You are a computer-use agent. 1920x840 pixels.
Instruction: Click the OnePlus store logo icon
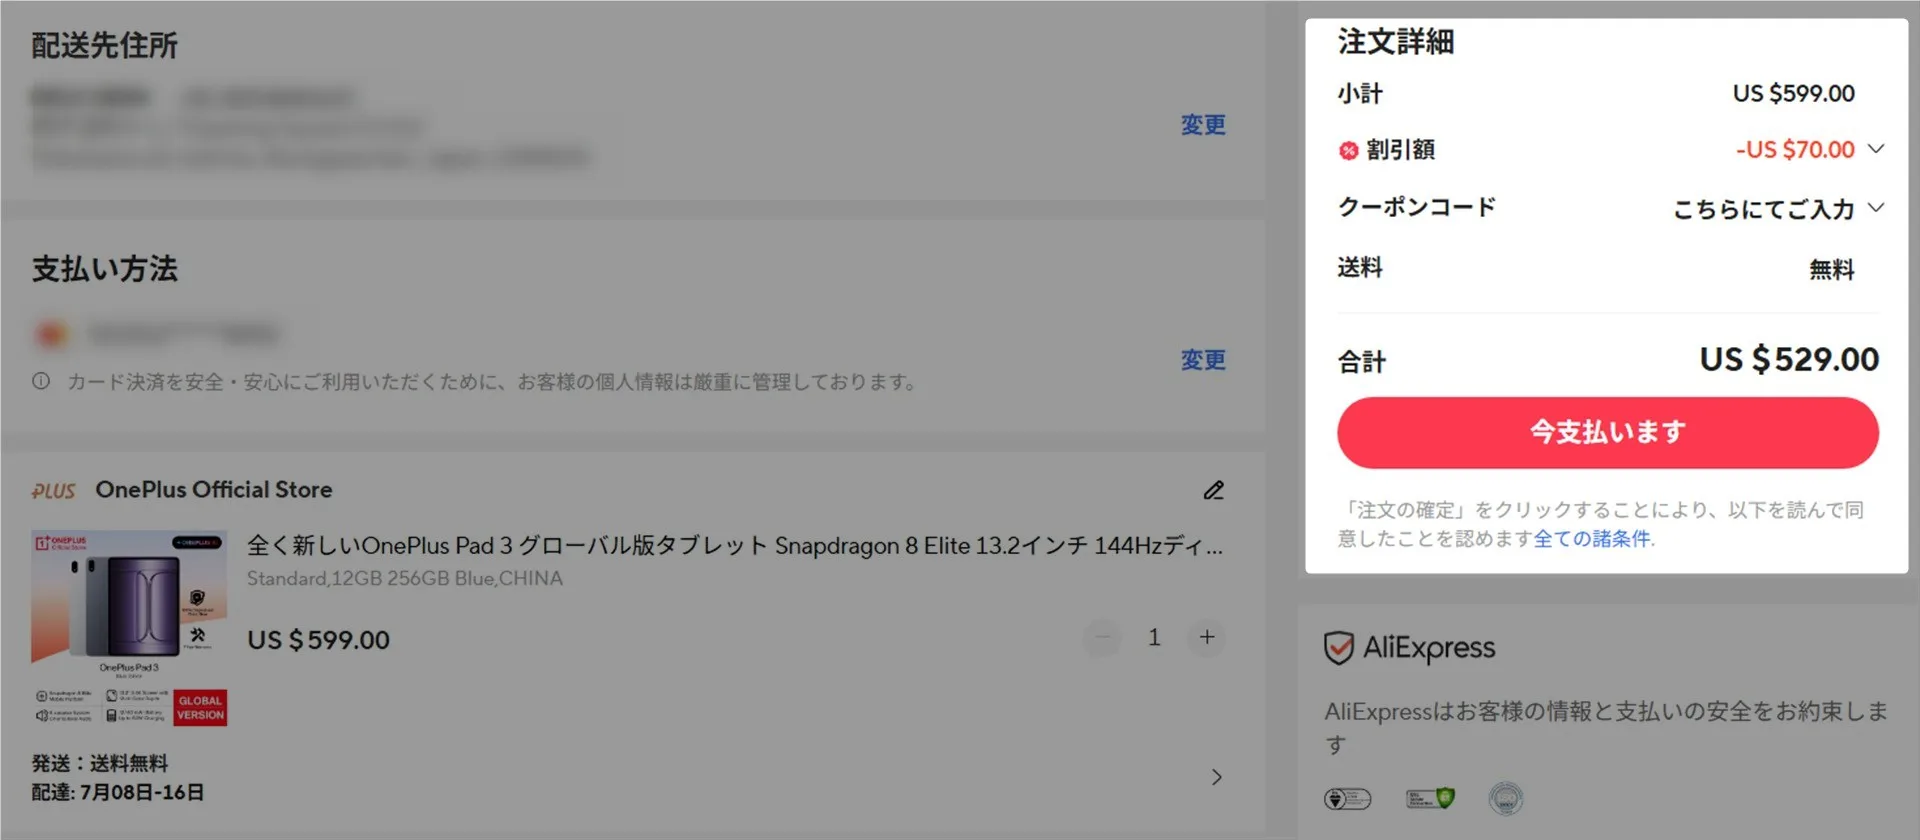point(53,490)
